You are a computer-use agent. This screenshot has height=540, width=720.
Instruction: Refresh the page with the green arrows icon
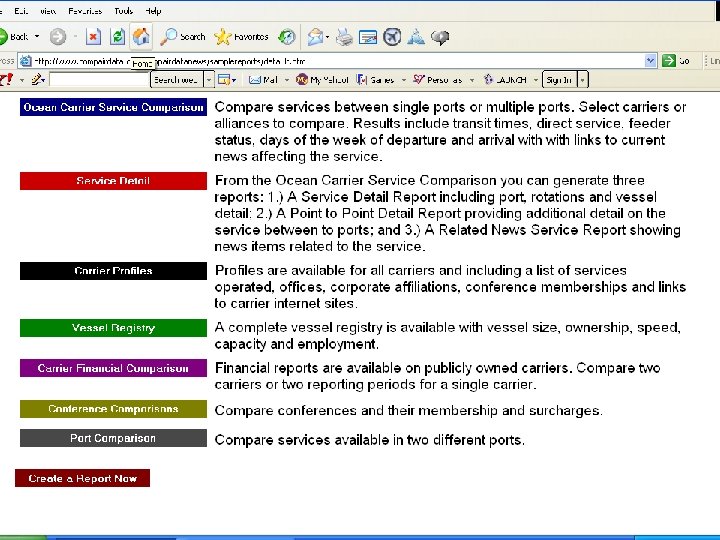coord(118,37)
